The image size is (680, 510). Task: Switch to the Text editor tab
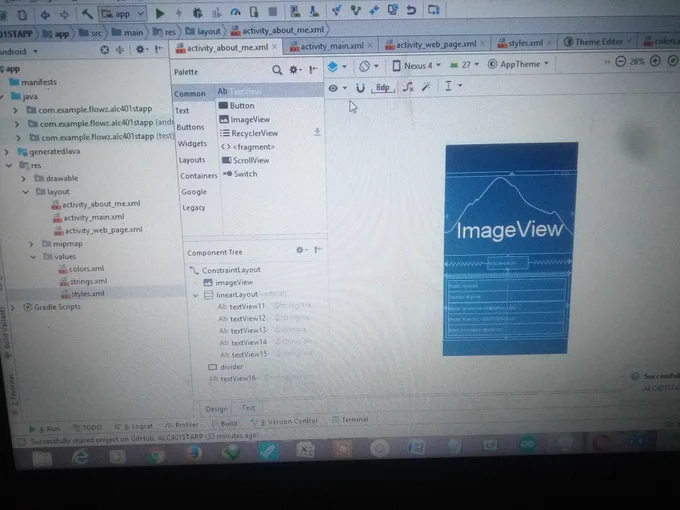(x=248, y=408)
